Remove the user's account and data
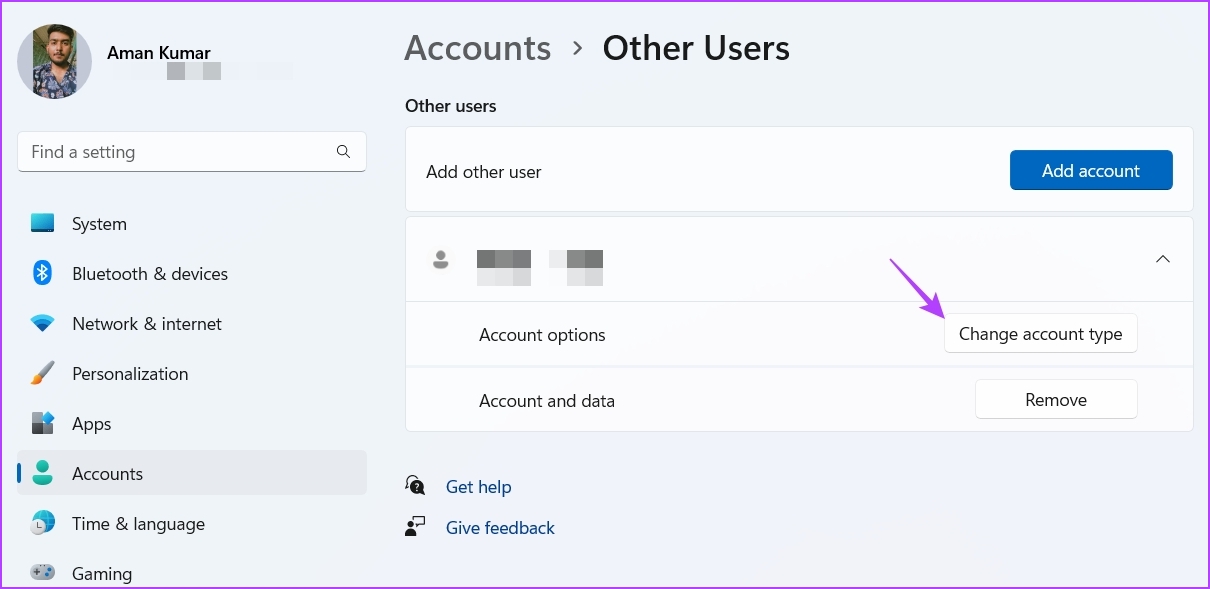Screen dimensions: 1210x589 pos(1056,399)
